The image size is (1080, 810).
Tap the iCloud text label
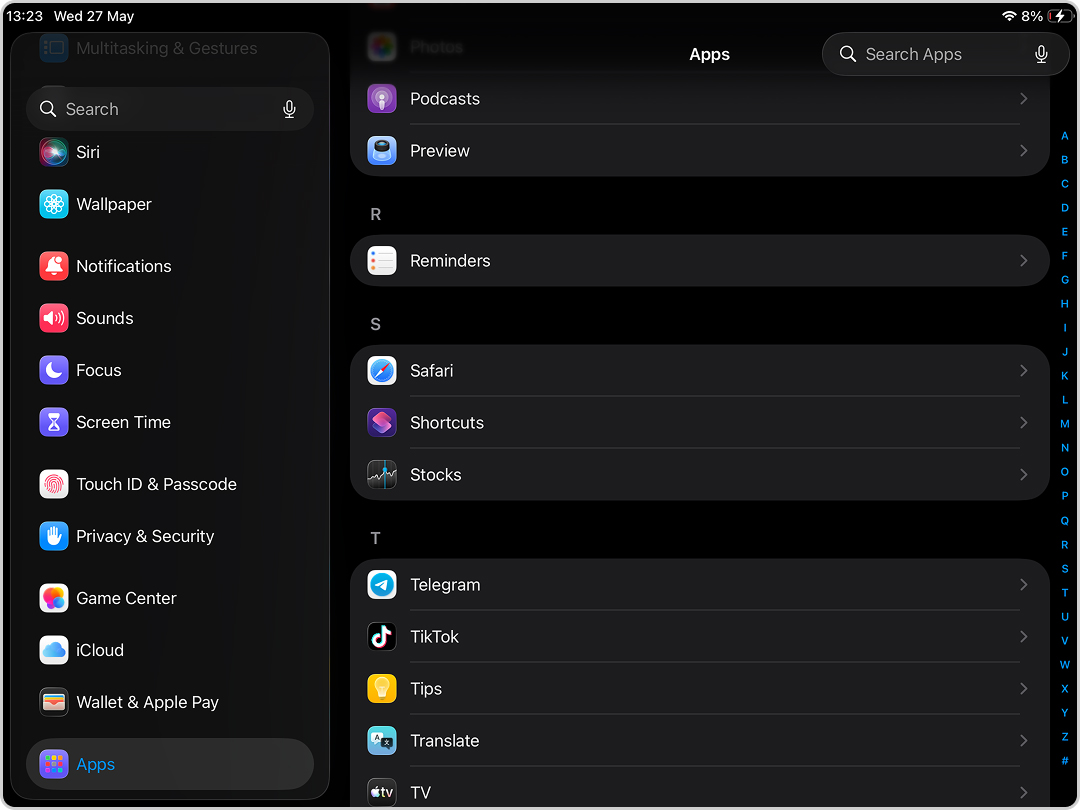point(100,650)
